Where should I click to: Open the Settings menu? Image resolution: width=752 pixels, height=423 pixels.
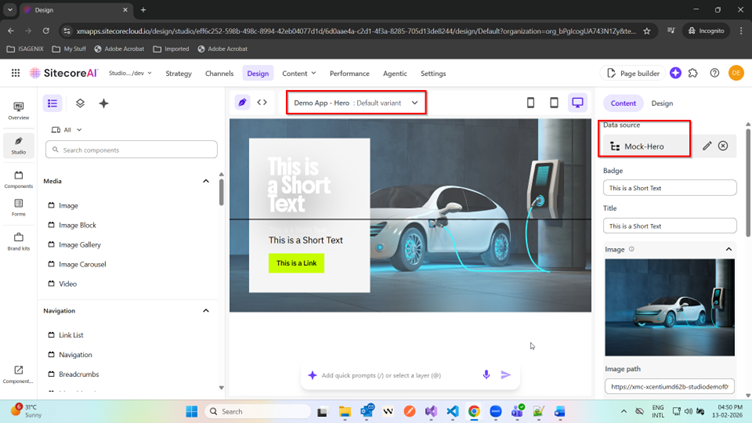pos(433,73)
